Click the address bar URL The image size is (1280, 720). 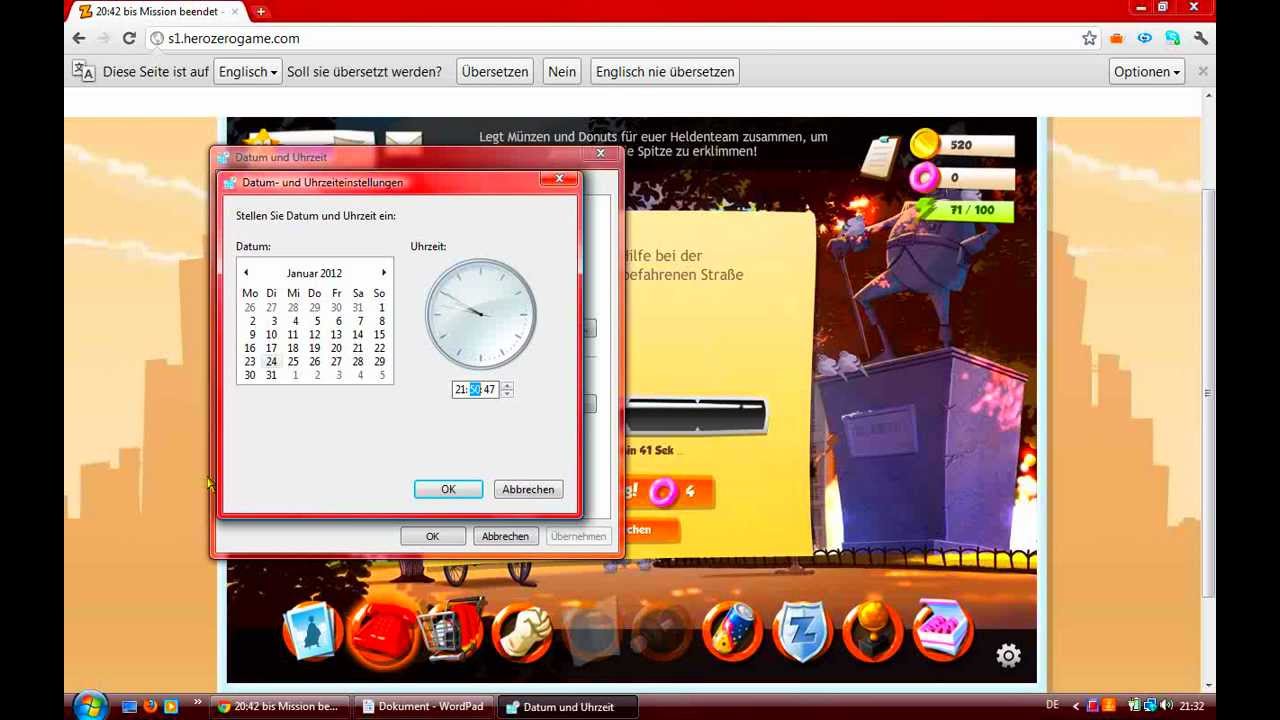(233, 38)
